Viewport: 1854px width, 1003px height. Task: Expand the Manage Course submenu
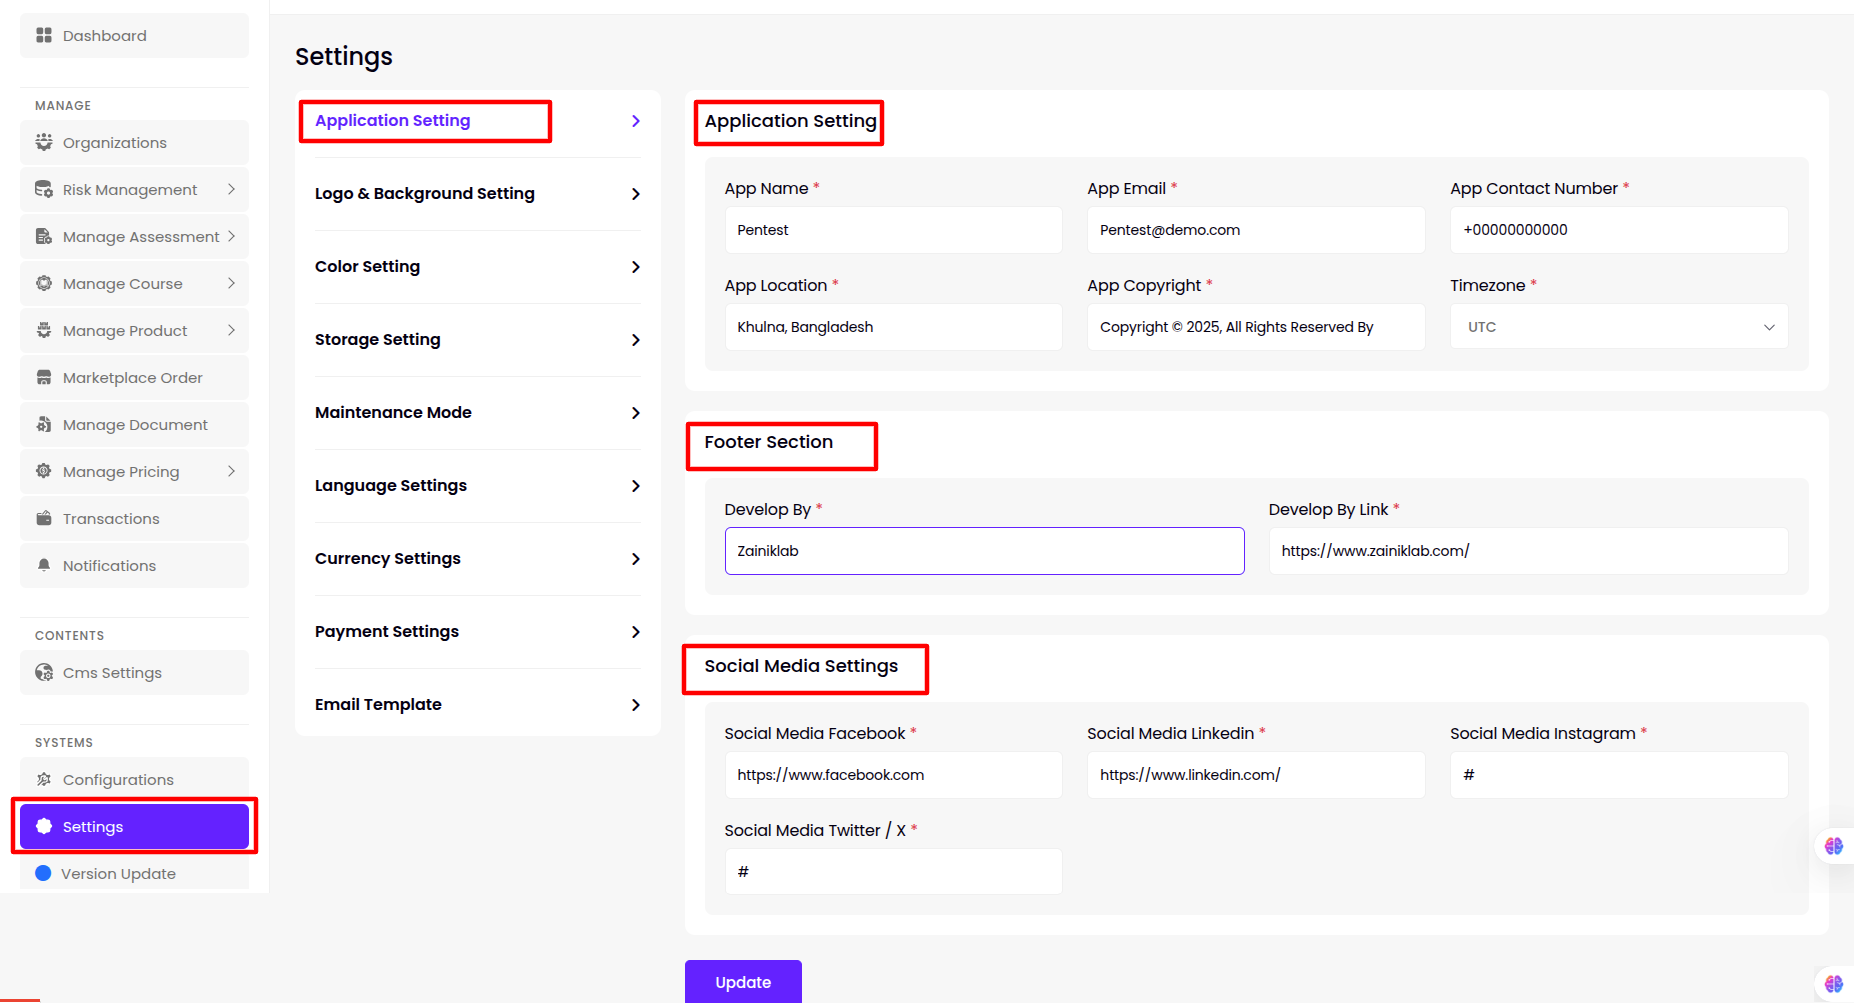231,283
